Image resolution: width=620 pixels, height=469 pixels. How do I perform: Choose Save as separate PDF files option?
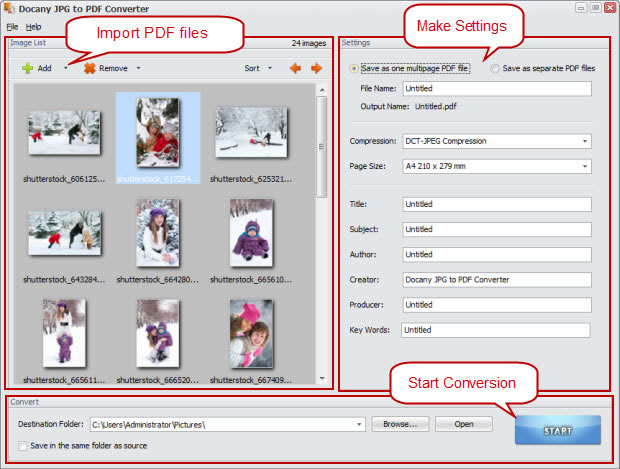496,69
